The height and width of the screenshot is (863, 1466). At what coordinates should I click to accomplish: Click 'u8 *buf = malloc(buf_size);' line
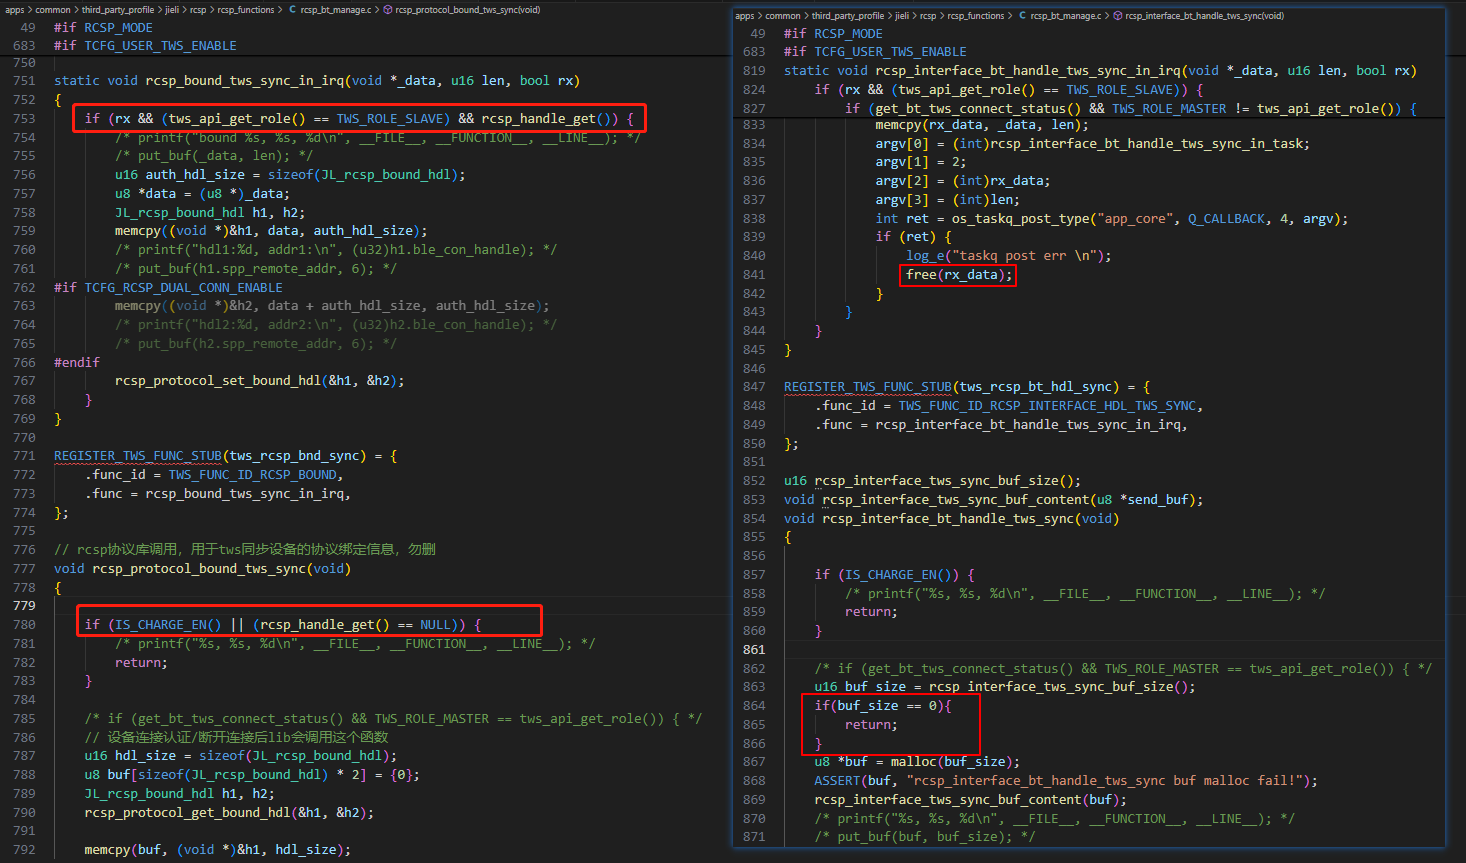917,761
